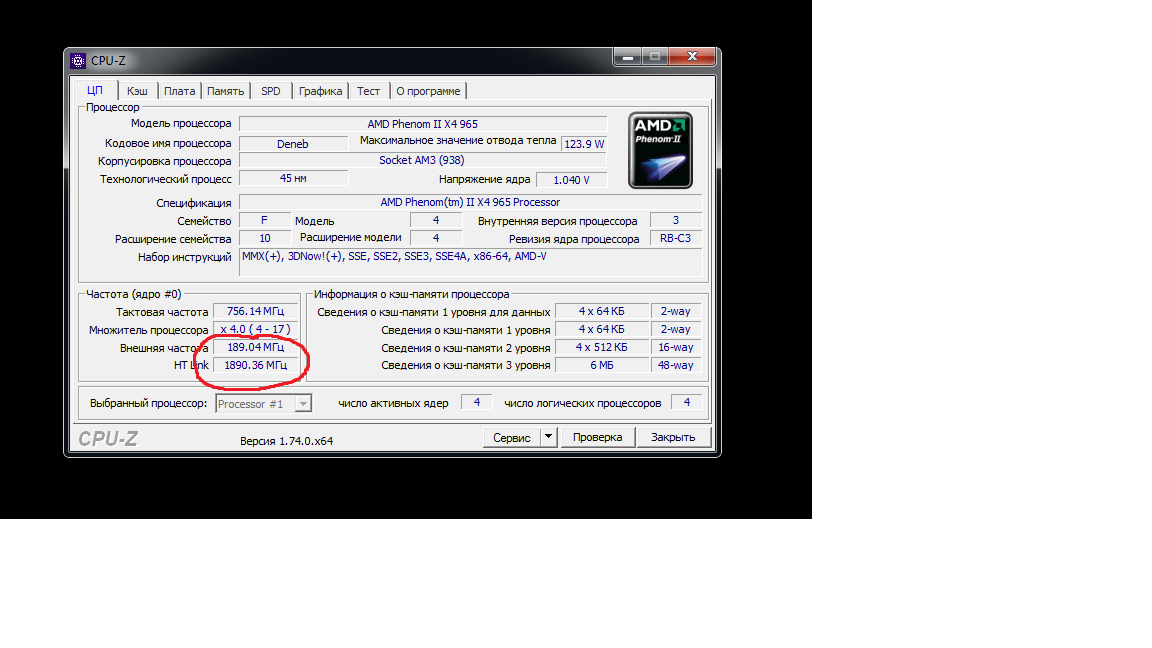1152x648 pixels.
Task: Click the L3 cache 6 МБ value
Action: pyautogui.click(x=602, y=365)
